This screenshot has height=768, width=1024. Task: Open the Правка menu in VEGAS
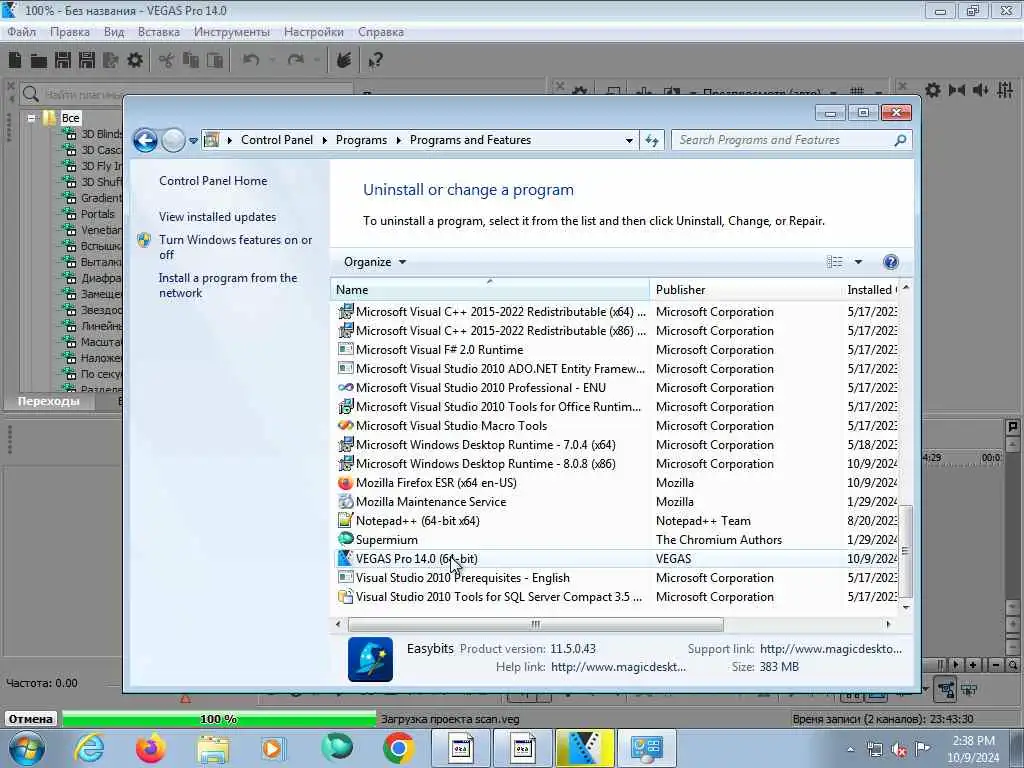coord(70,32)
